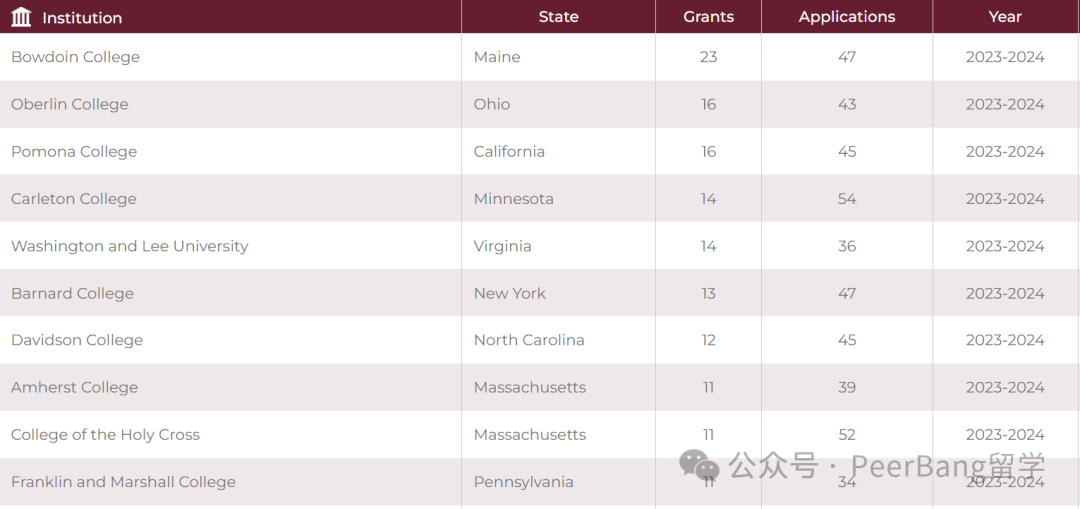Select the Oberlin College row name

[70, 104]
